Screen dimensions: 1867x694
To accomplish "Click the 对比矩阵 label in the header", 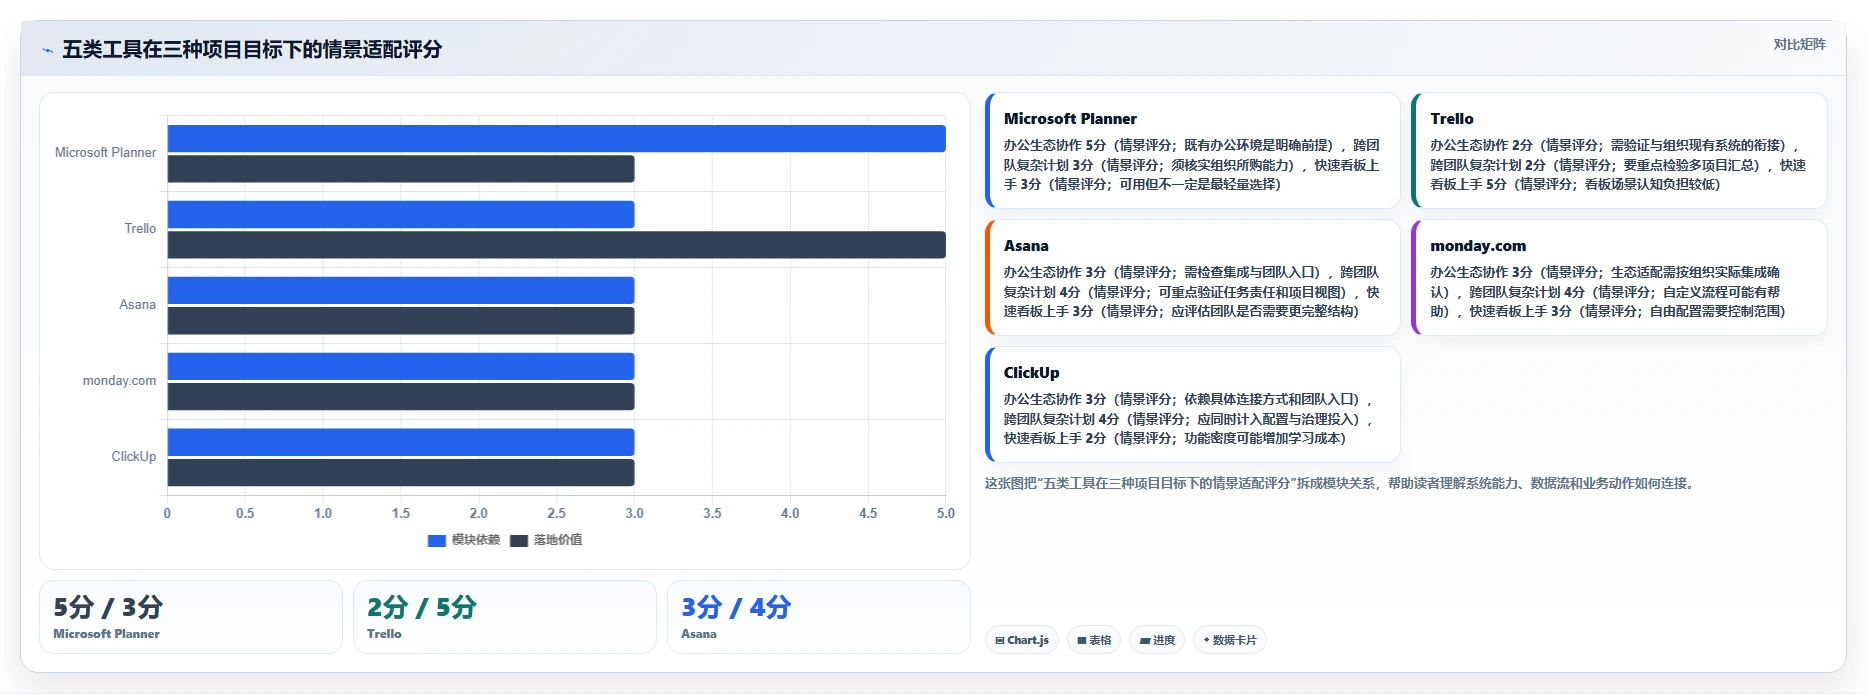I will pyautogui.click(x=1799, y=44).
